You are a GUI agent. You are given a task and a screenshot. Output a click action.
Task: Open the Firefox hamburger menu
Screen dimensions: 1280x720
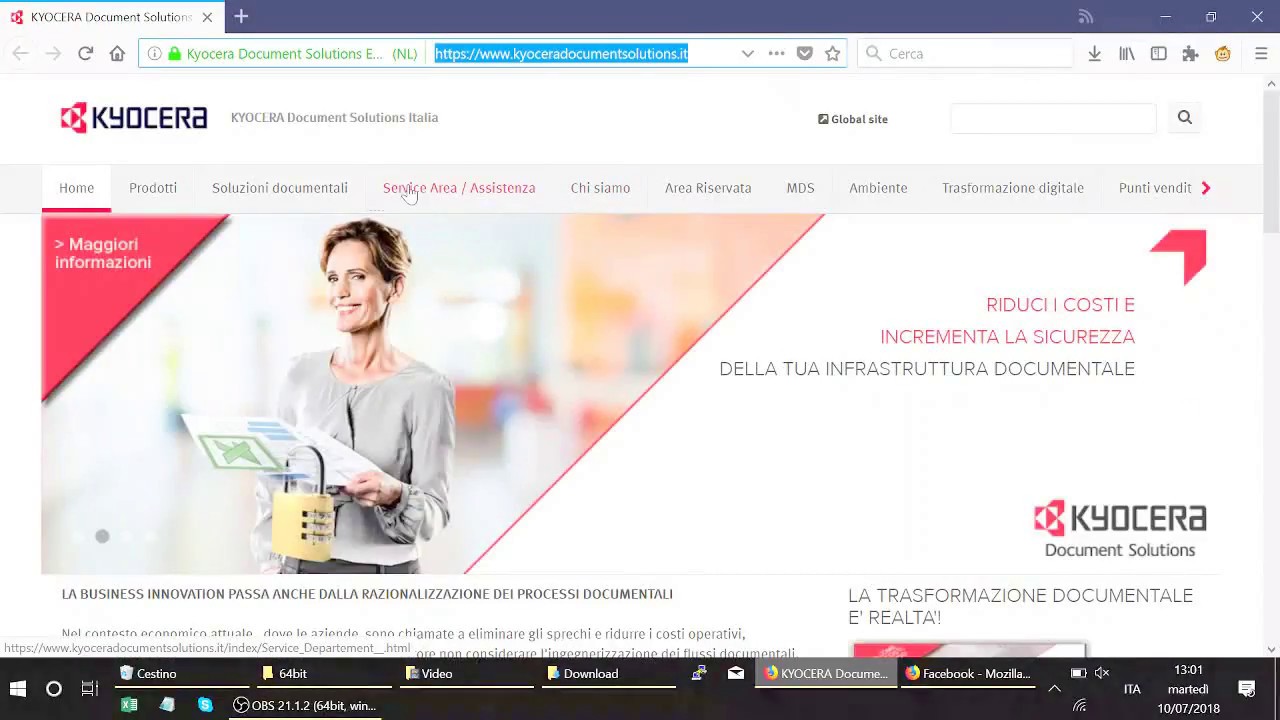point(1261,54)
